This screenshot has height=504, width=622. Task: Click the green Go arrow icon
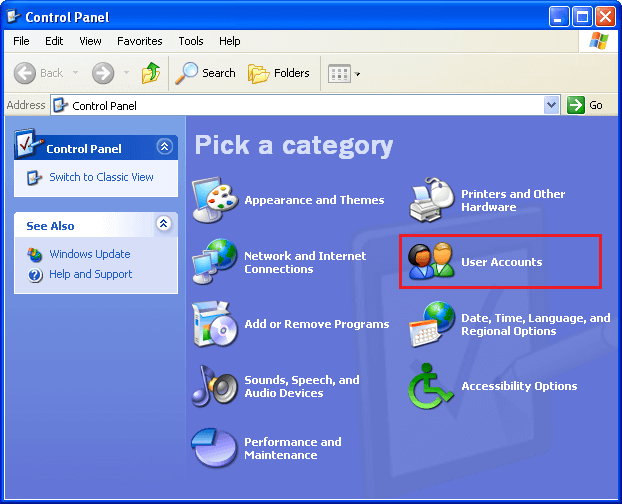[x=576, y=105]
